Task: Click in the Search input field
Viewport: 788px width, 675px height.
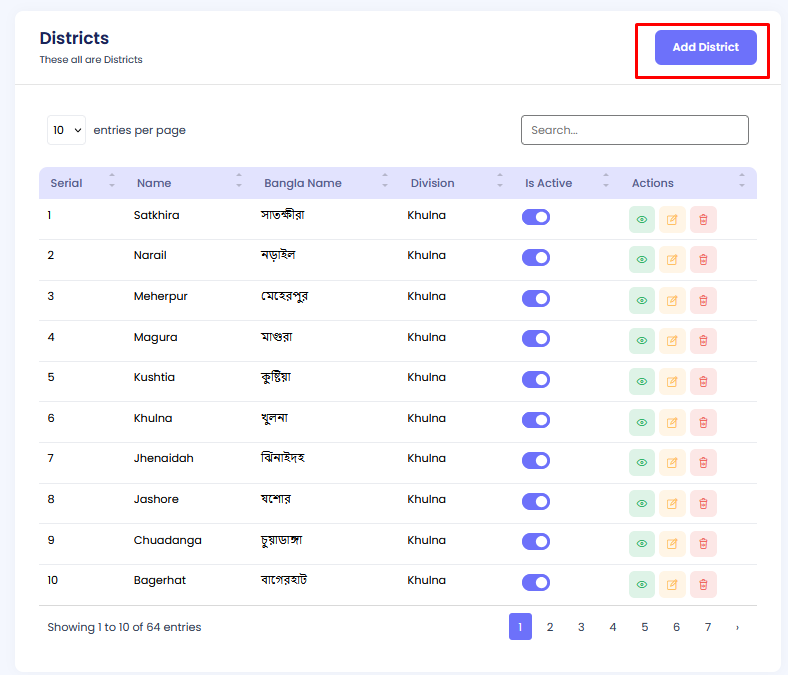Action: [x=634, y=130]
